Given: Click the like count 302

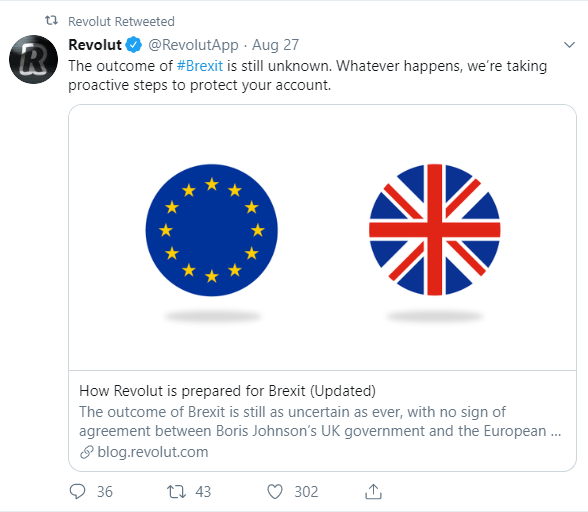Looking at the screenshot, I should (x=306, y=492).
